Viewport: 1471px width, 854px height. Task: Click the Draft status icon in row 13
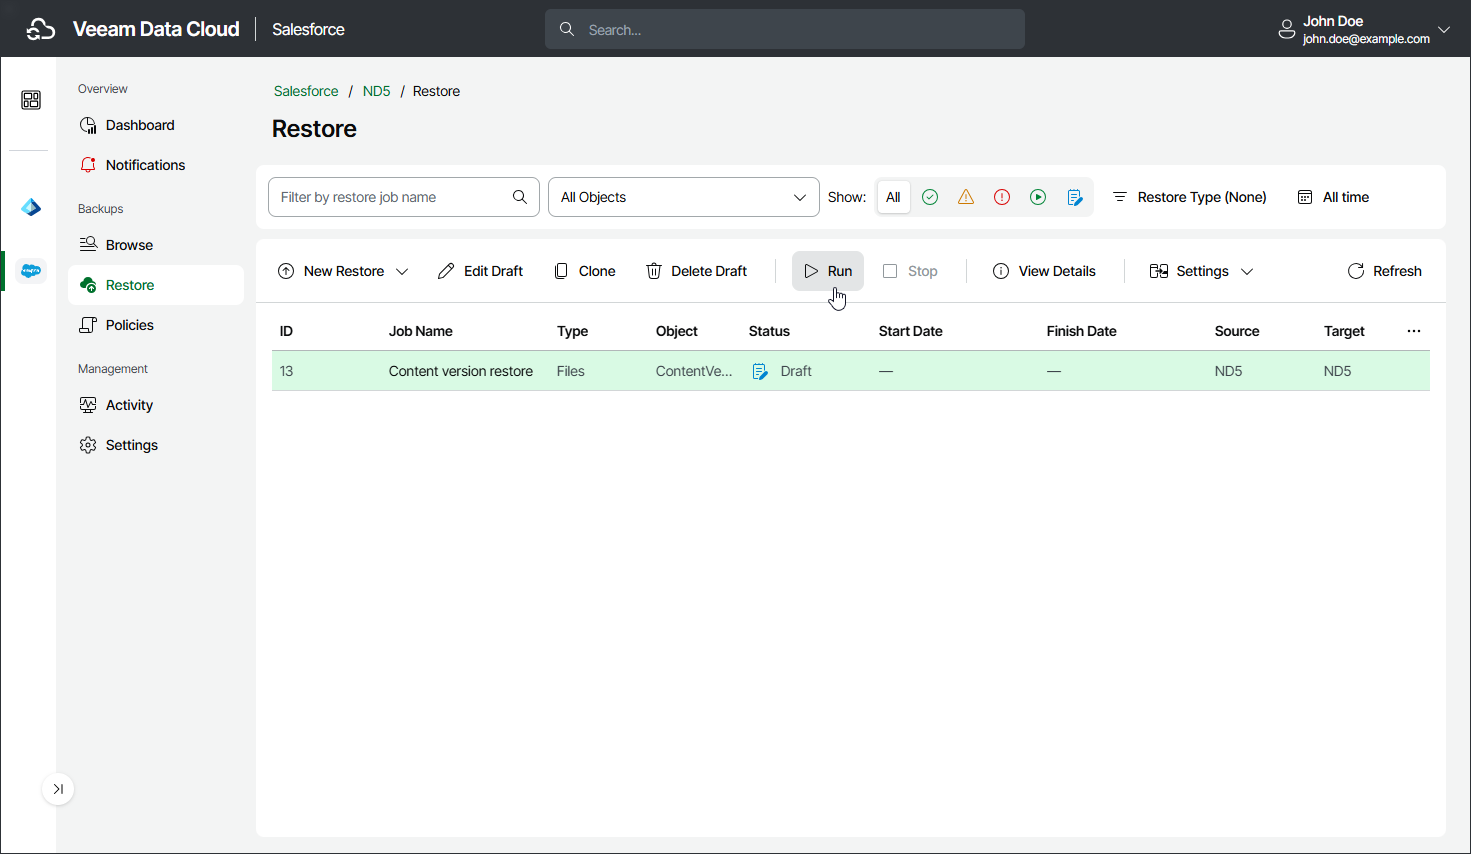coord(760,371)
